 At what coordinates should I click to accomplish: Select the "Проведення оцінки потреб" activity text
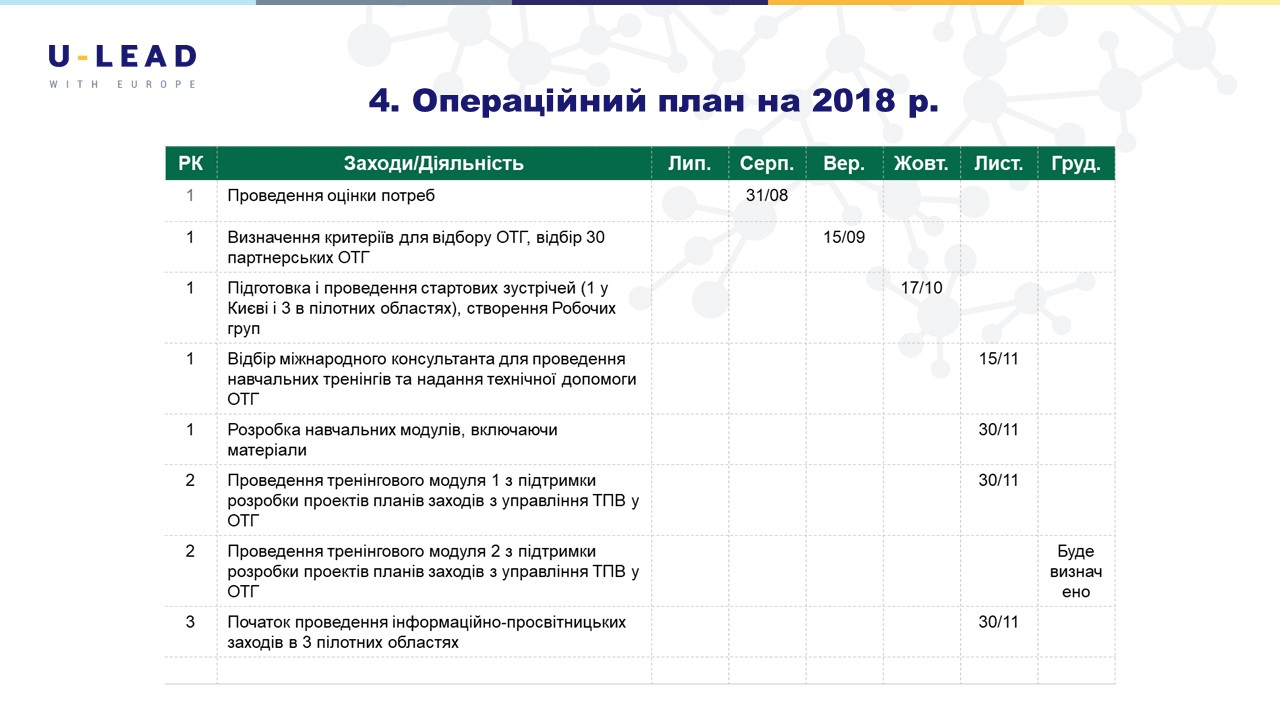331,196
